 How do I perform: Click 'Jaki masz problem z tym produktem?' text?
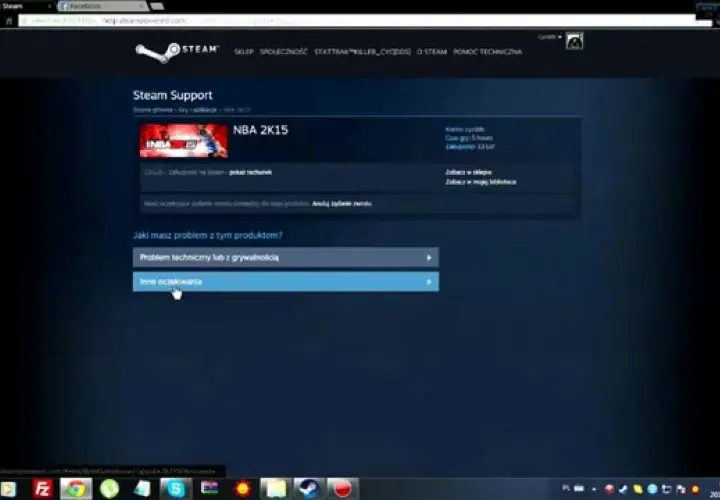(x=208, y=236)
